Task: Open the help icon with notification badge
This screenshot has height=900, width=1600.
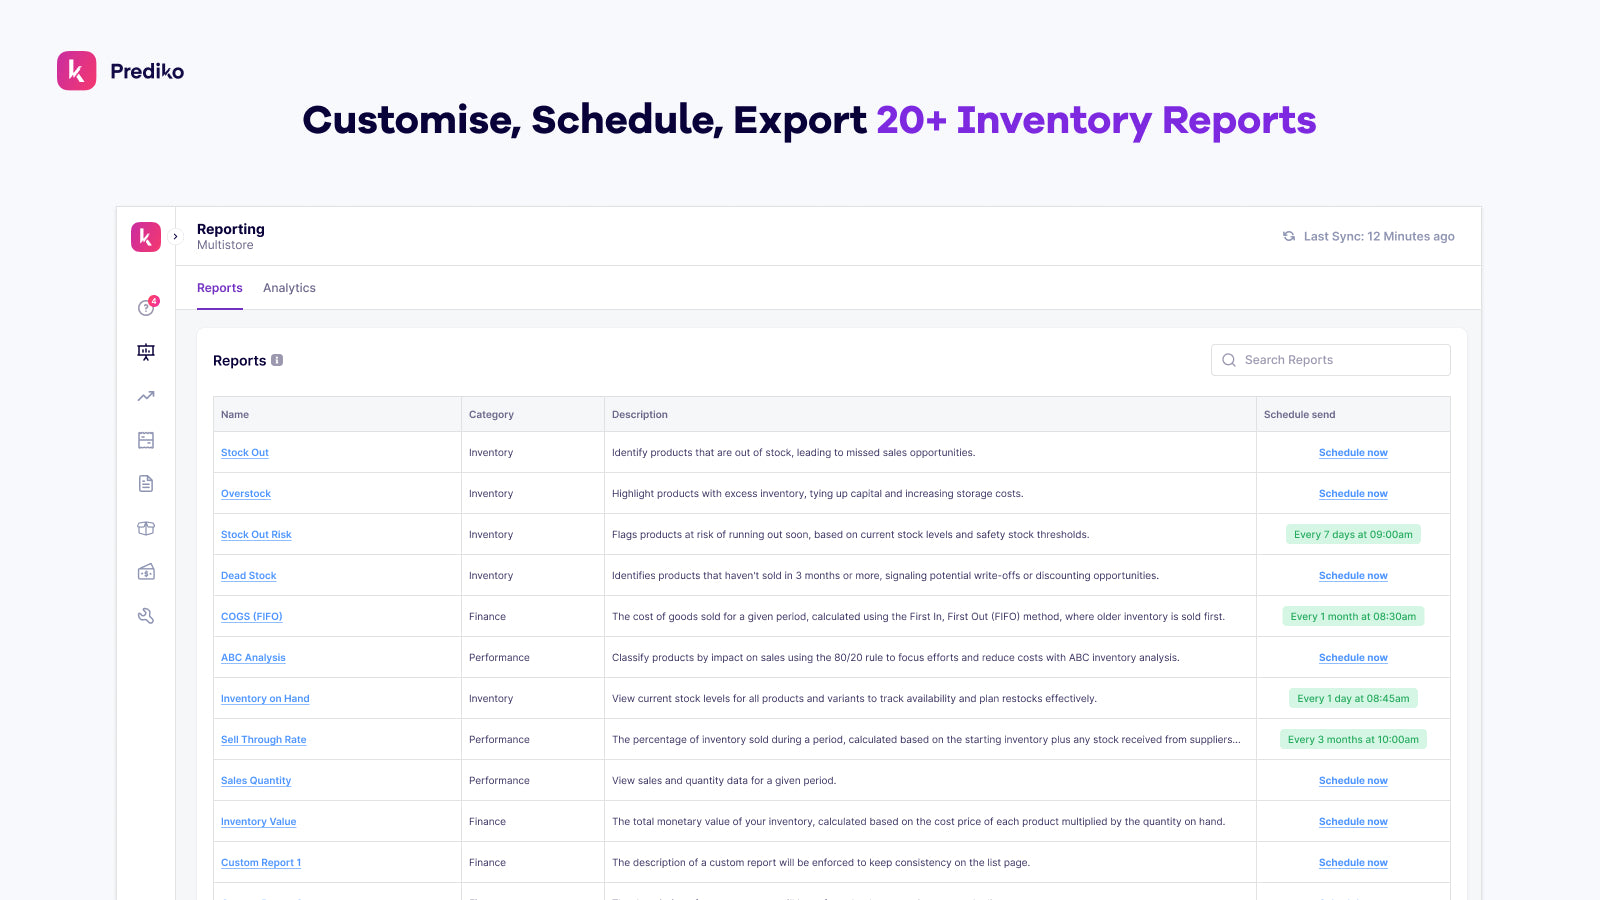Action: click(x=147, y=307)
